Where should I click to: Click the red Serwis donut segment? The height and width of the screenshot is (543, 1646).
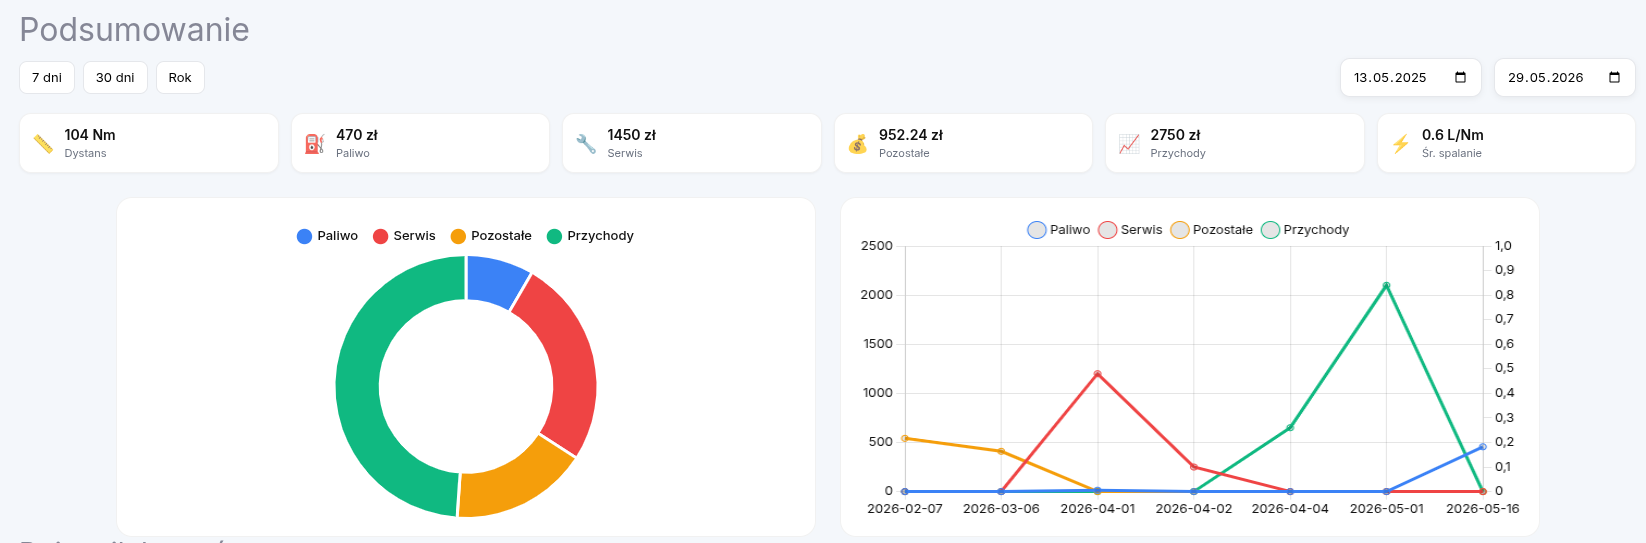tap(566, 362)
